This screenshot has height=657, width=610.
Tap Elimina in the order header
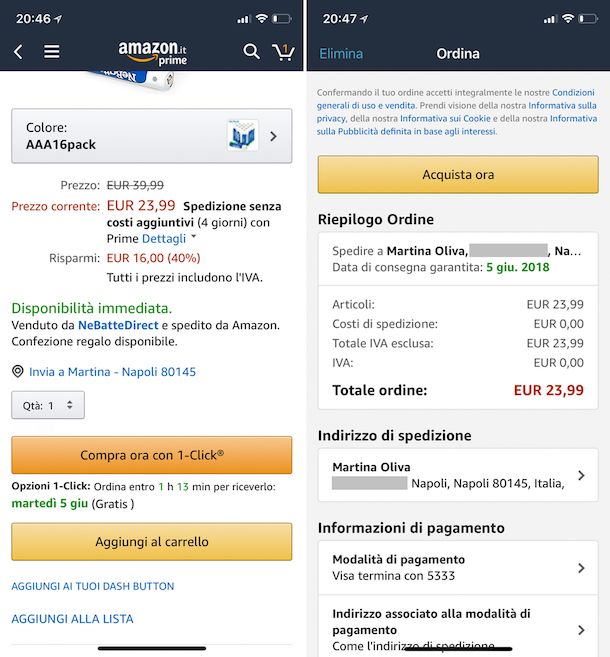pos(341,54)
